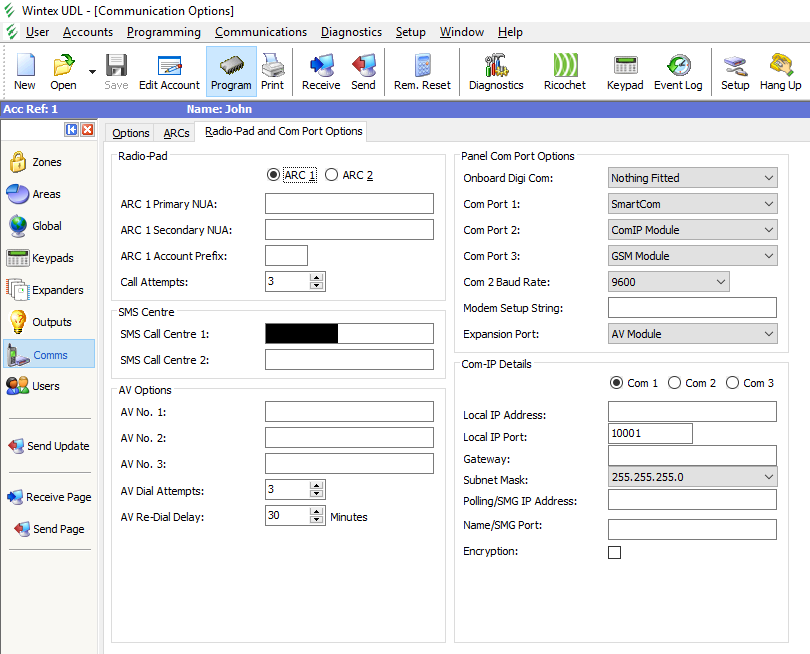Screen dimensions: 810x654
Task: Click the Rem. Reset toolbar icon
Action: (x=422, y=72)
